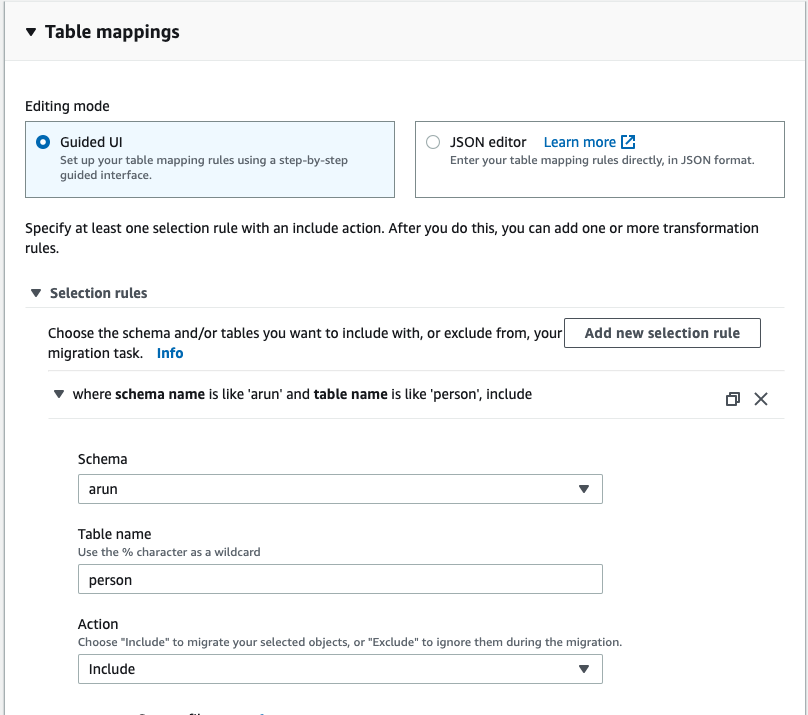Click the Selection rules heading label

(98, 293)
